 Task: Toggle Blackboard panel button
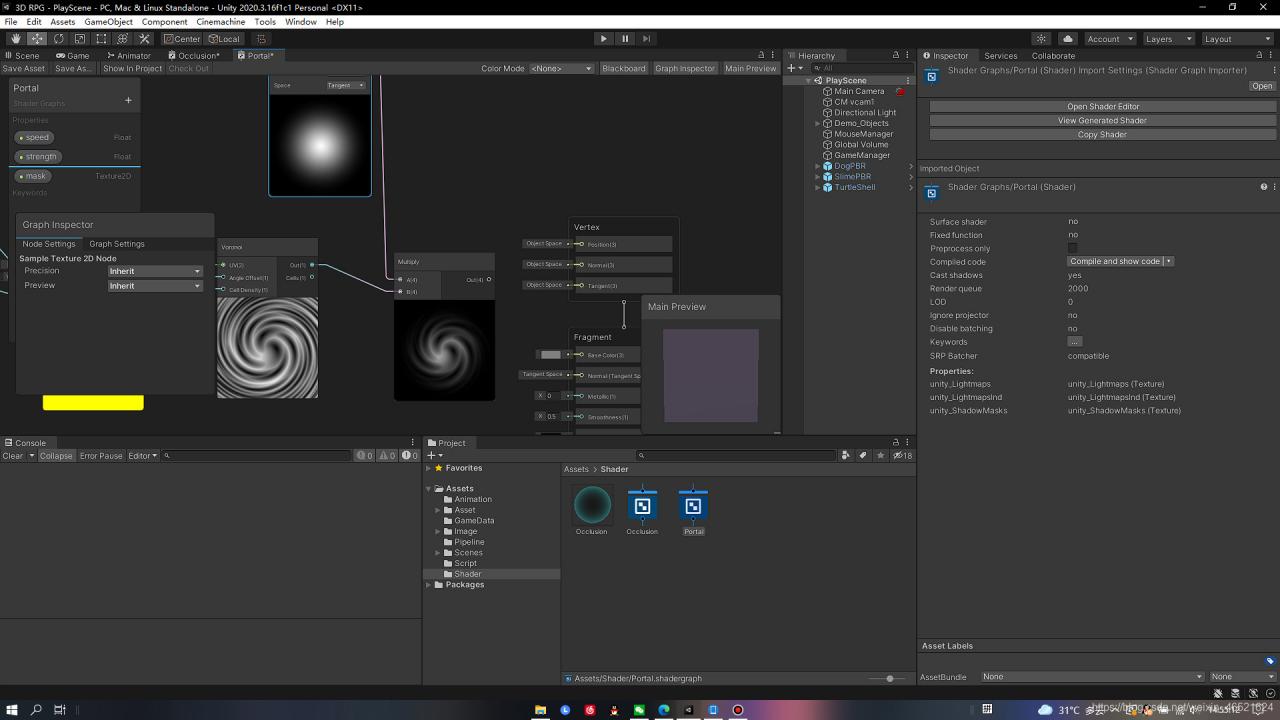coord(624,68)
